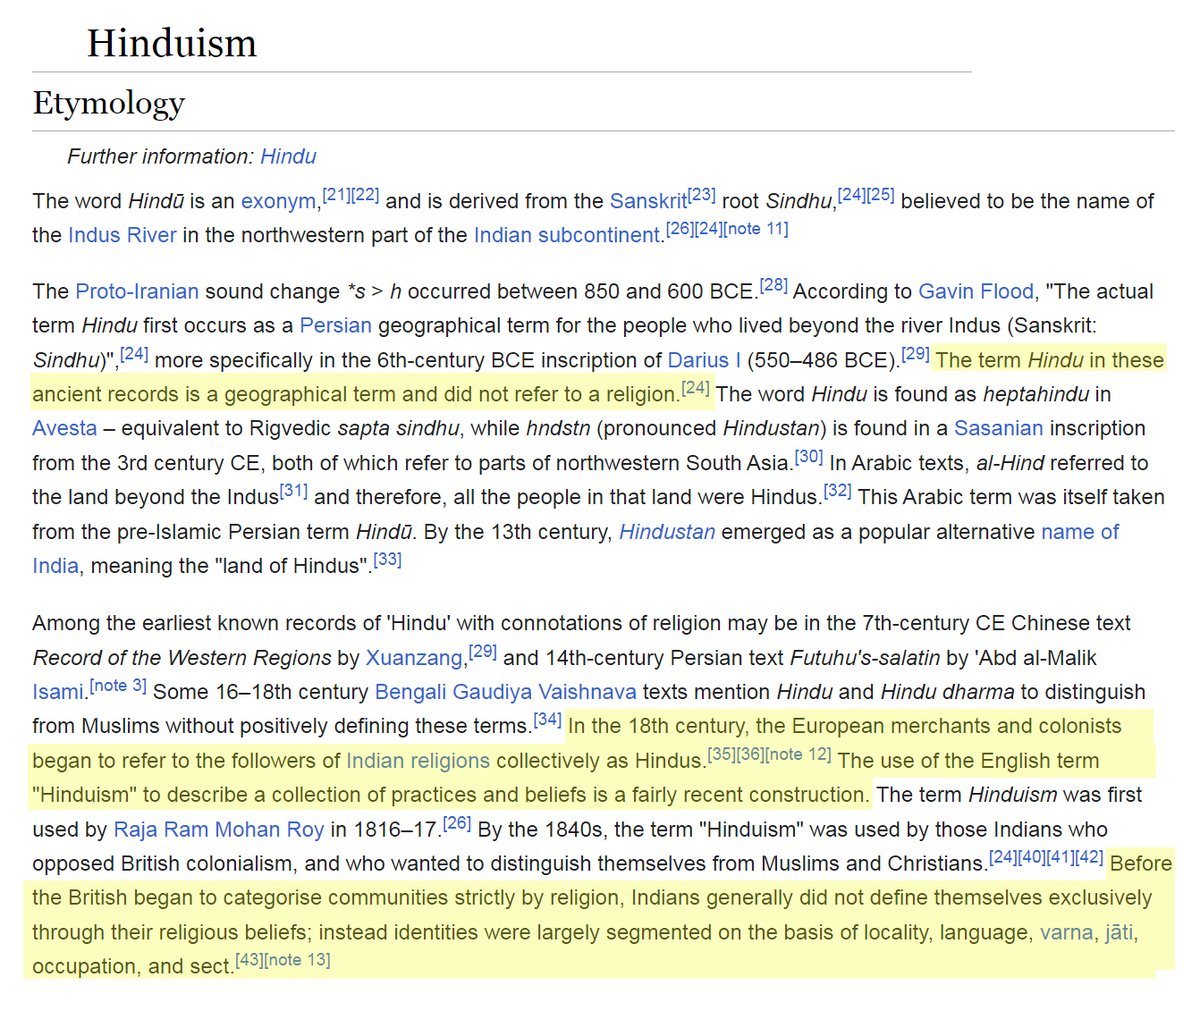Open citation [26] after 1816–17

[x=457, y=824]
